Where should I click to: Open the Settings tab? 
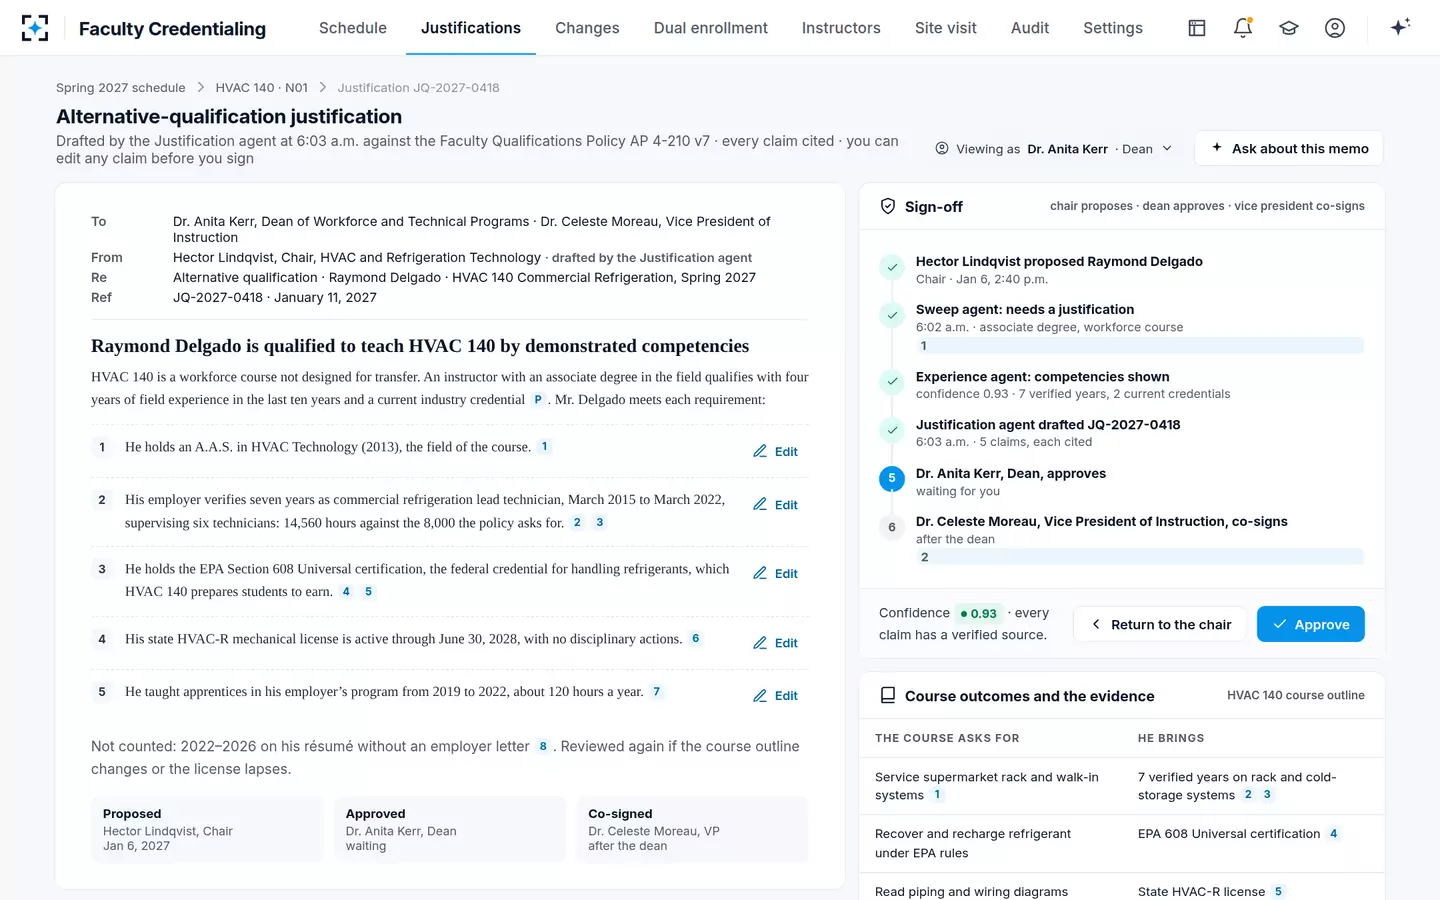1113,28
